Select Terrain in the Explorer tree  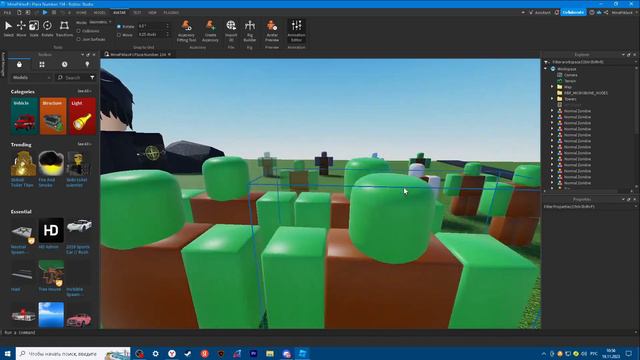[570, 81]
